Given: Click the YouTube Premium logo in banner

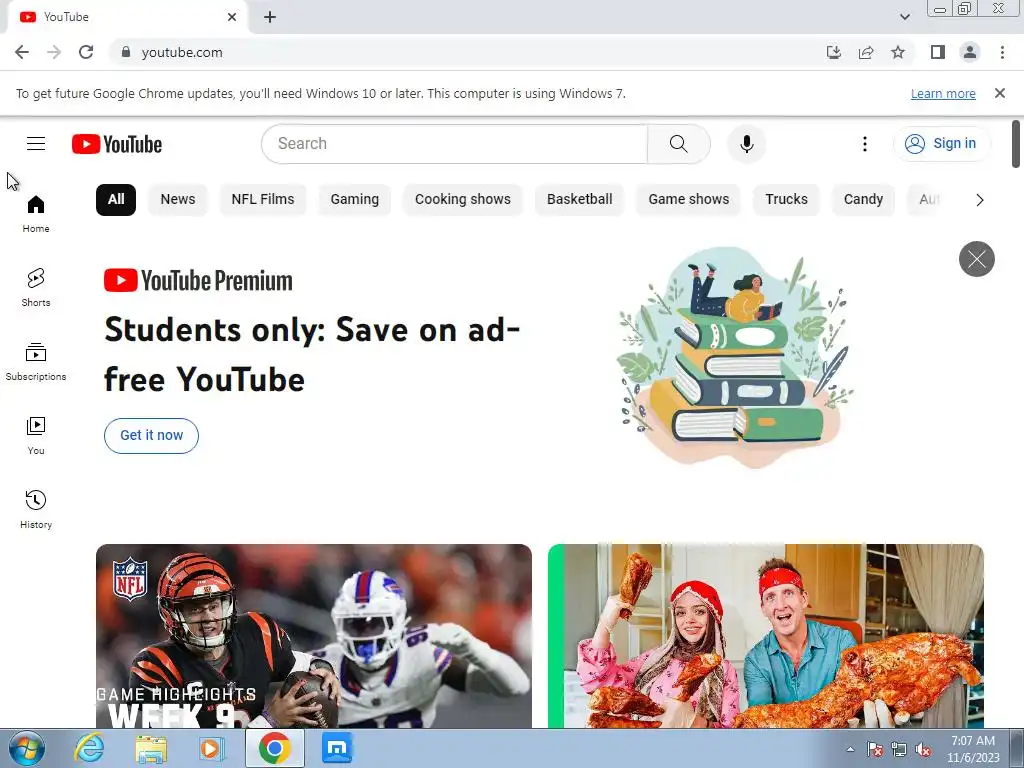Looking at the screenshot, I should click(199, 281).
